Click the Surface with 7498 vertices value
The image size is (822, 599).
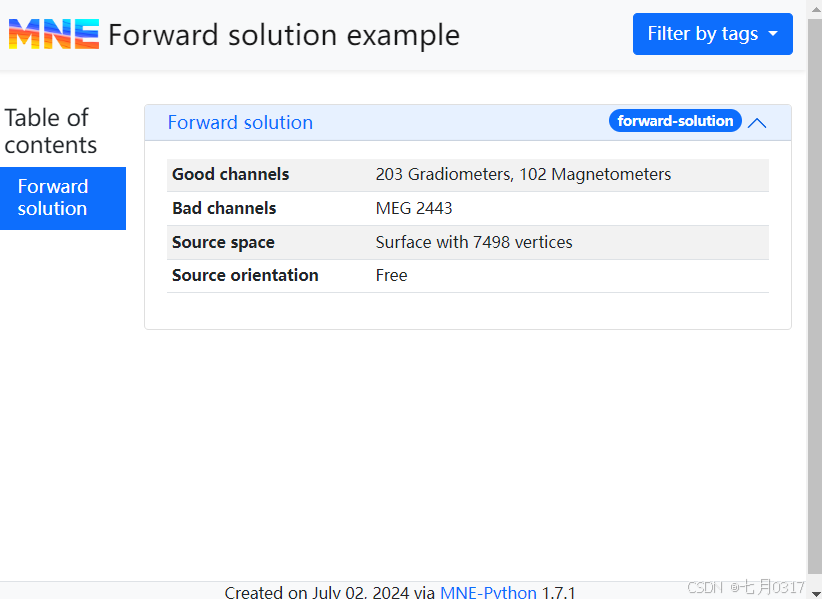coord(474,242)
